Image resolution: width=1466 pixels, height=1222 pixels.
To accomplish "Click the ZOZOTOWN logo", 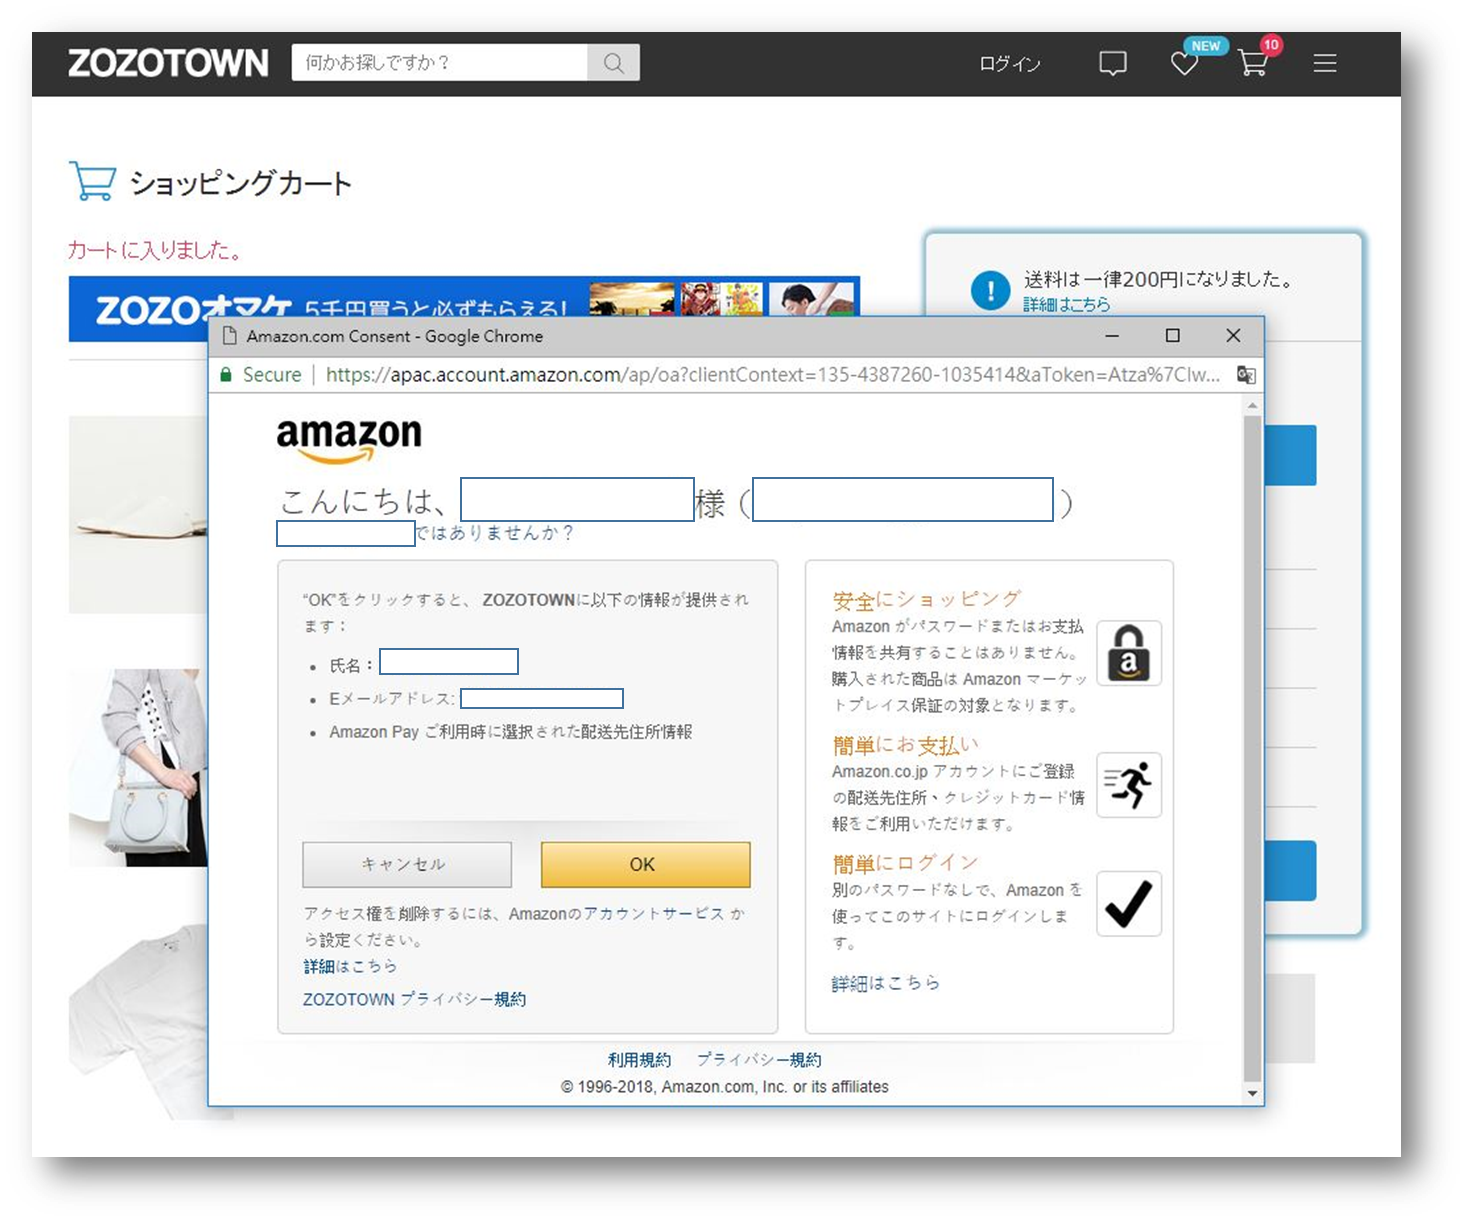I will 168,63.
